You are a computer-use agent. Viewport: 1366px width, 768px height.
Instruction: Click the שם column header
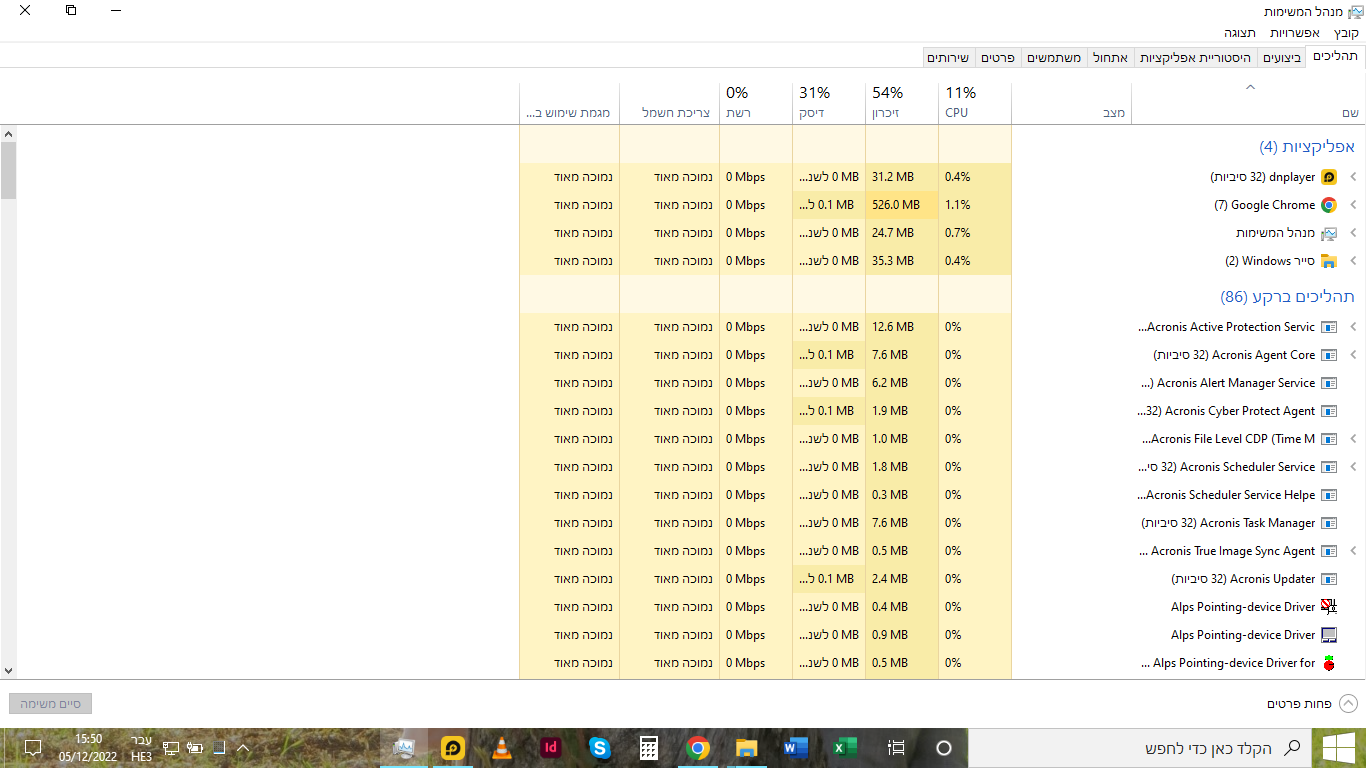(1248, 102)
